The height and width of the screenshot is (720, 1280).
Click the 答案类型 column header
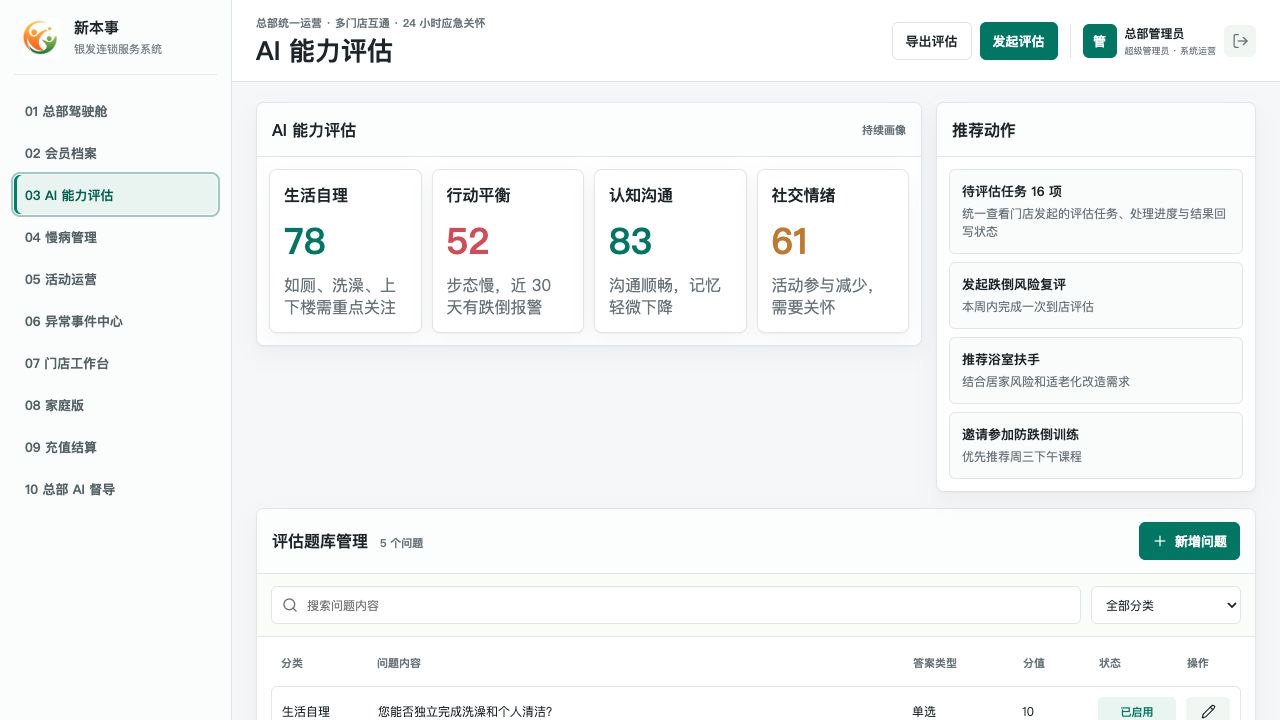pyautogui.click(x=935, y=663)
